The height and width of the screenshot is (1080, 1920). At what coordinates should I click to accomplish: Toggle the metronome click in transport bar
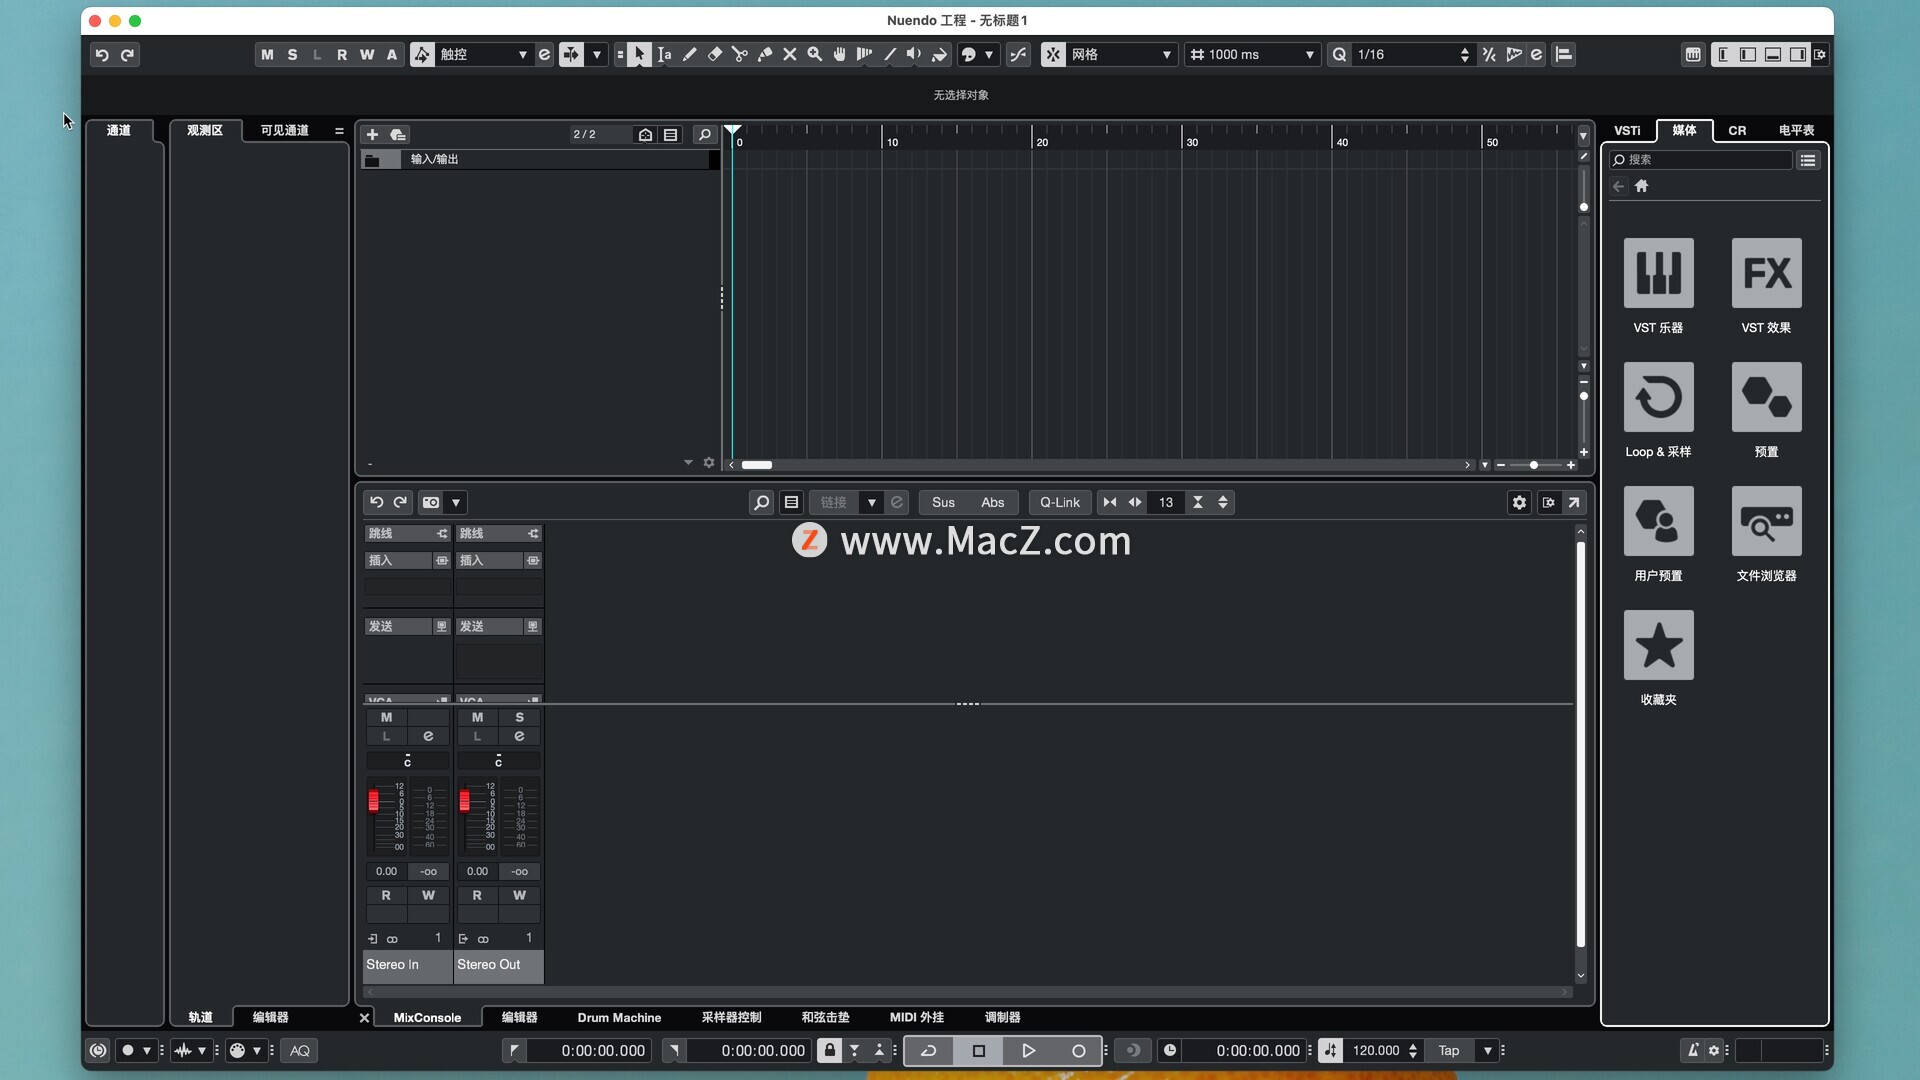coord(1692,1051)
